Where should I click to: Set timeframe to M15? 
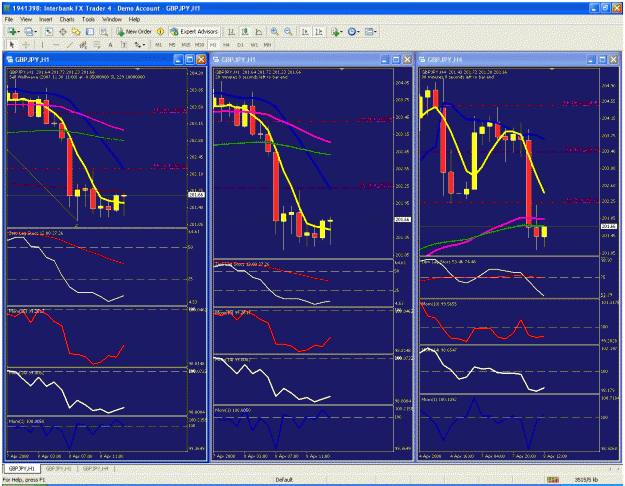(186, 45)
